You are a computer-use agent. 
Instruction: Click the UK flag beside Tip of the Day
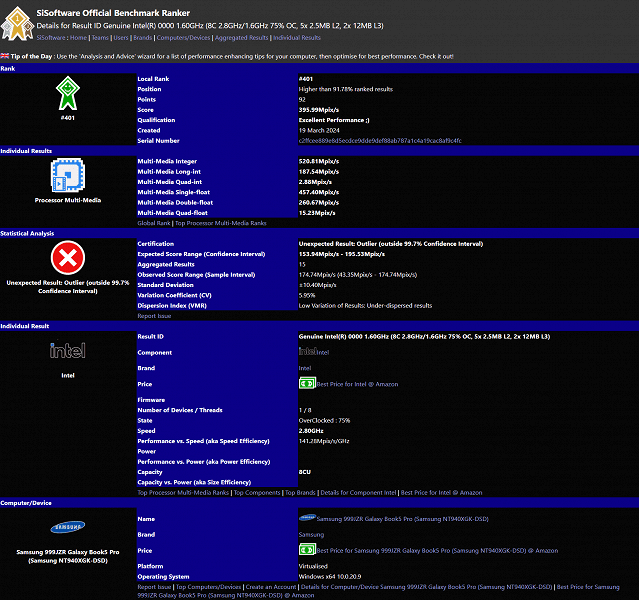click(4, 56)
